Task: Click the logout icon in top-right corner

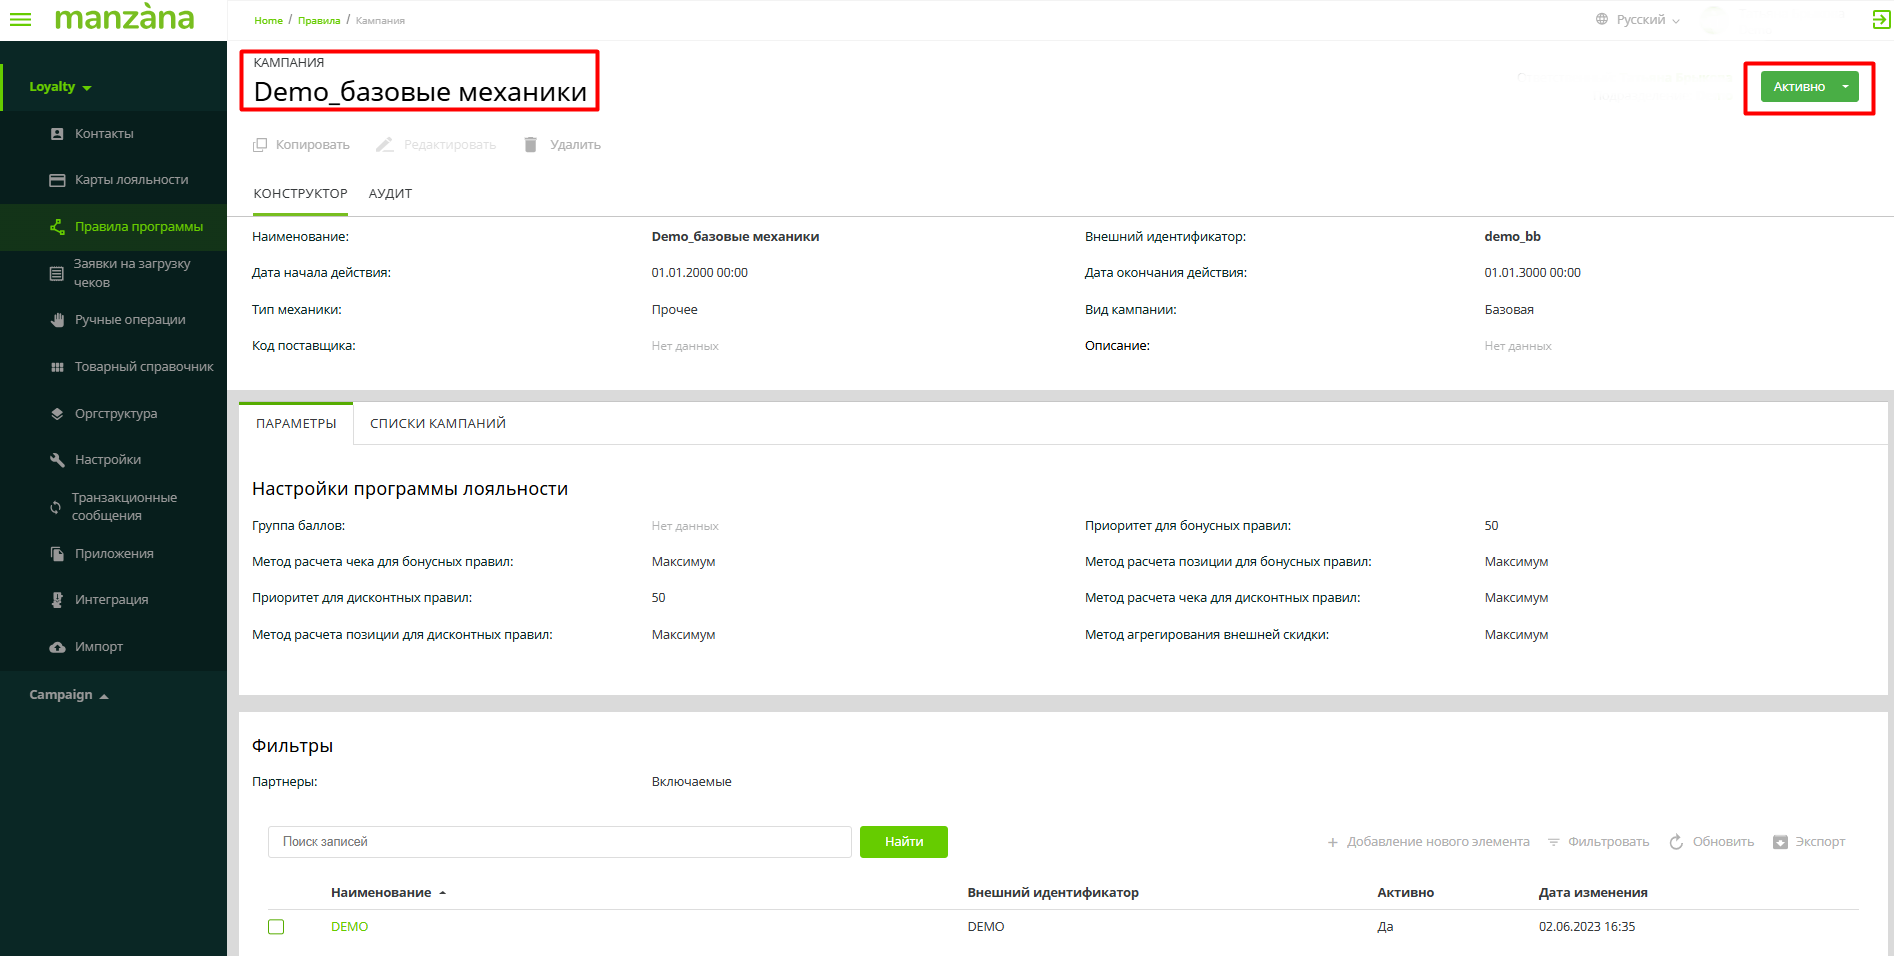Action: tap(1880, 20)
